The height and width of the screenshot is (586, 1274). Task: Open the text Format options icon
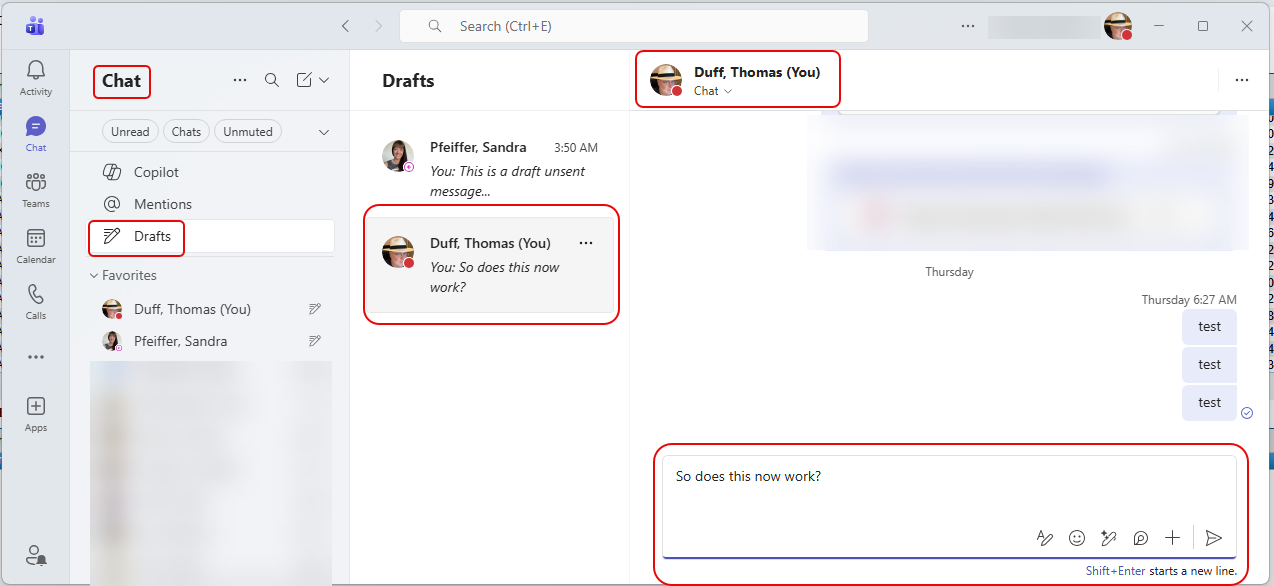[1045, 538]
